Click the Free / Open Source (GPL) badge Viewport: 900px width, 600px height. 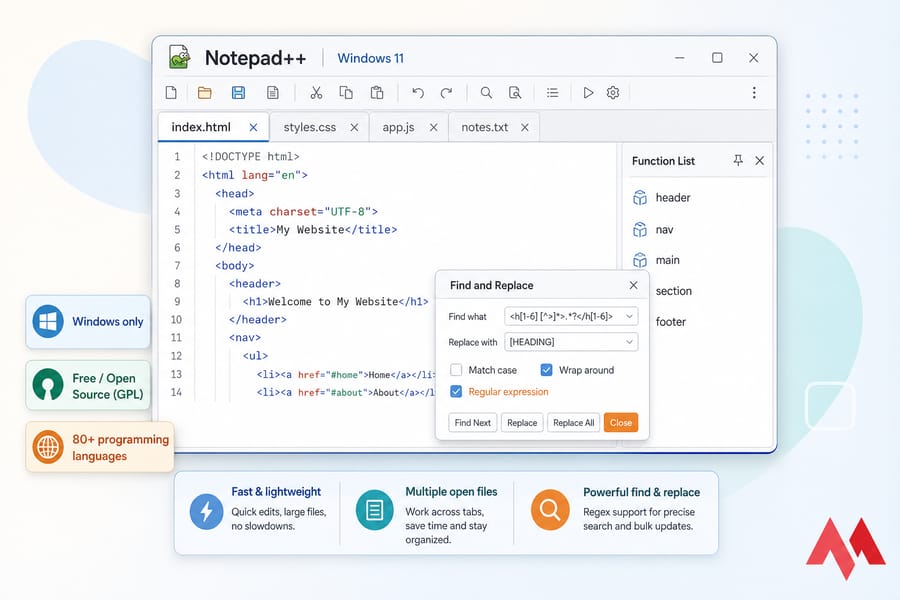point(88,385)
